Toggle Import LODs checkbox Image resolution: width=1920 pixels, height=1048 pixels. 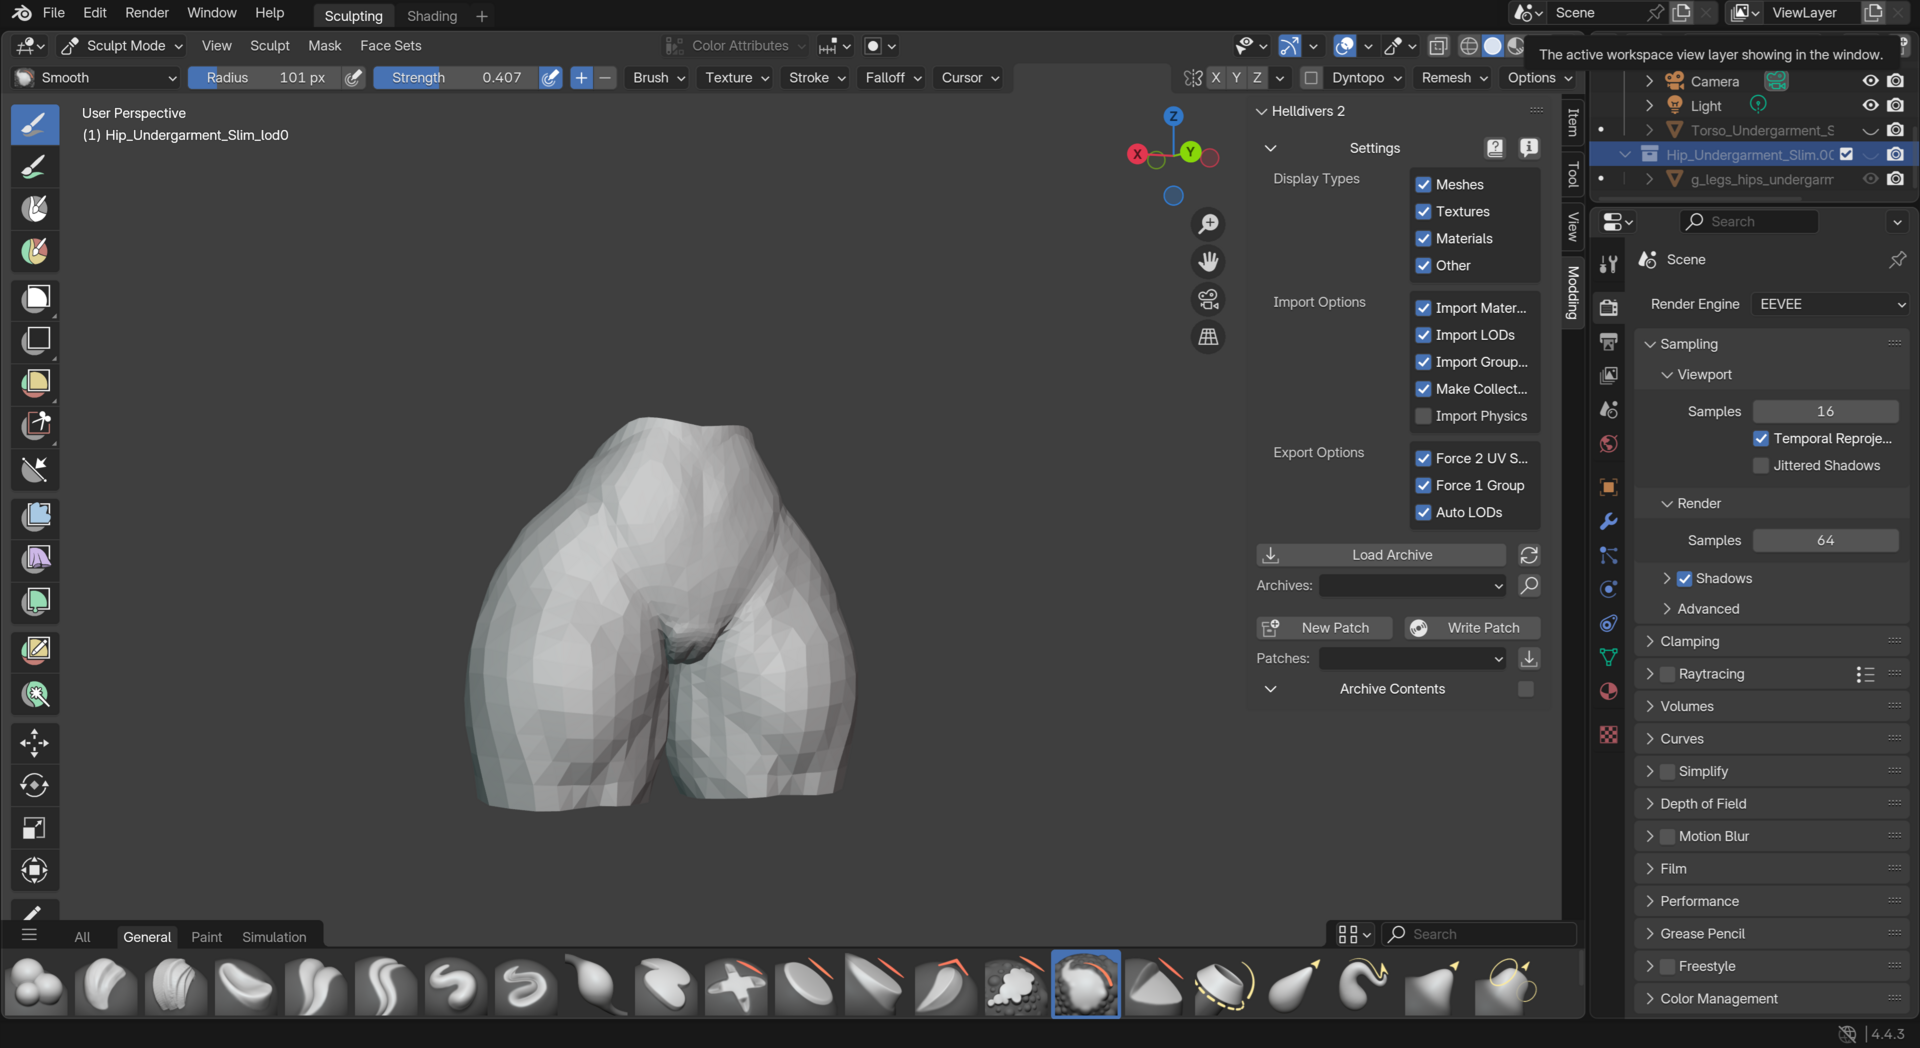(1424, 335)
